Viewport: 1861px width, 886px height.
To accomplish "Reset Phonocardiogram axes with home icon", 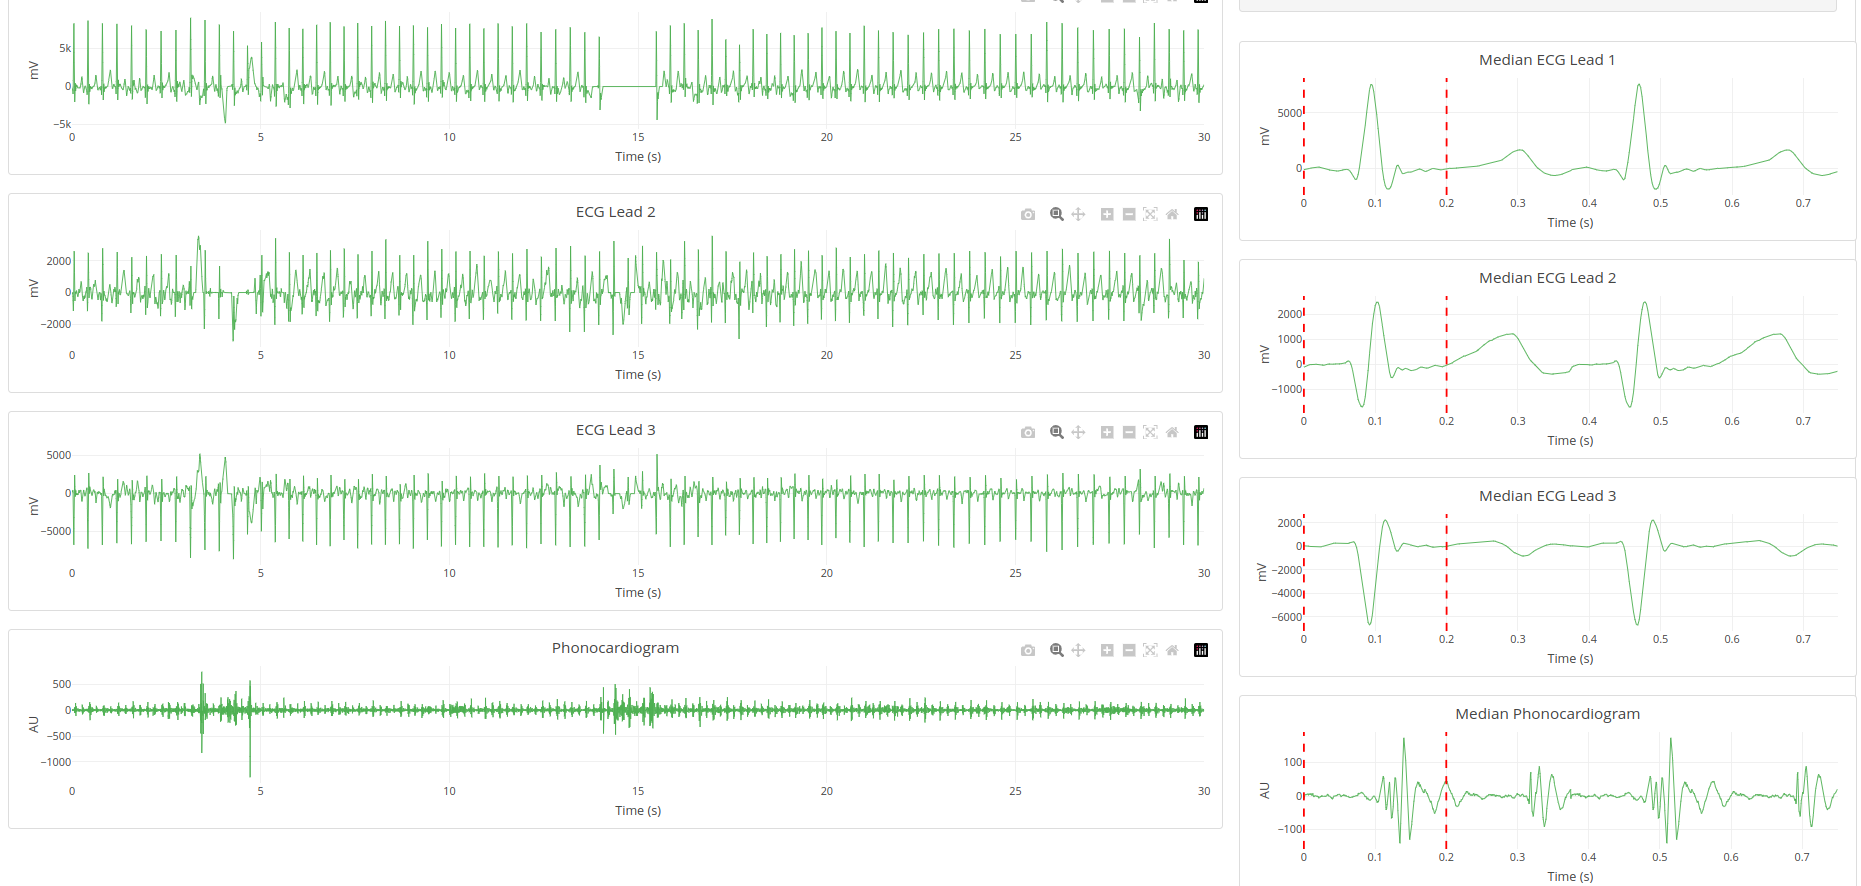I will tap(1172, 650).
